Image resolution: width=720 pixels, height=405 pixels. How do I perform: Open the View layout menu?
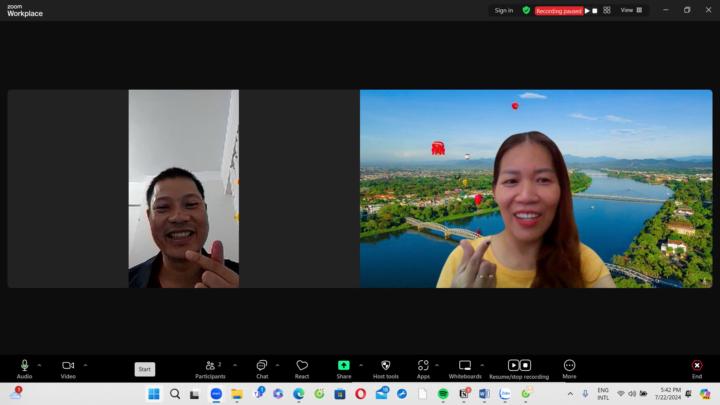coord(631,10)
